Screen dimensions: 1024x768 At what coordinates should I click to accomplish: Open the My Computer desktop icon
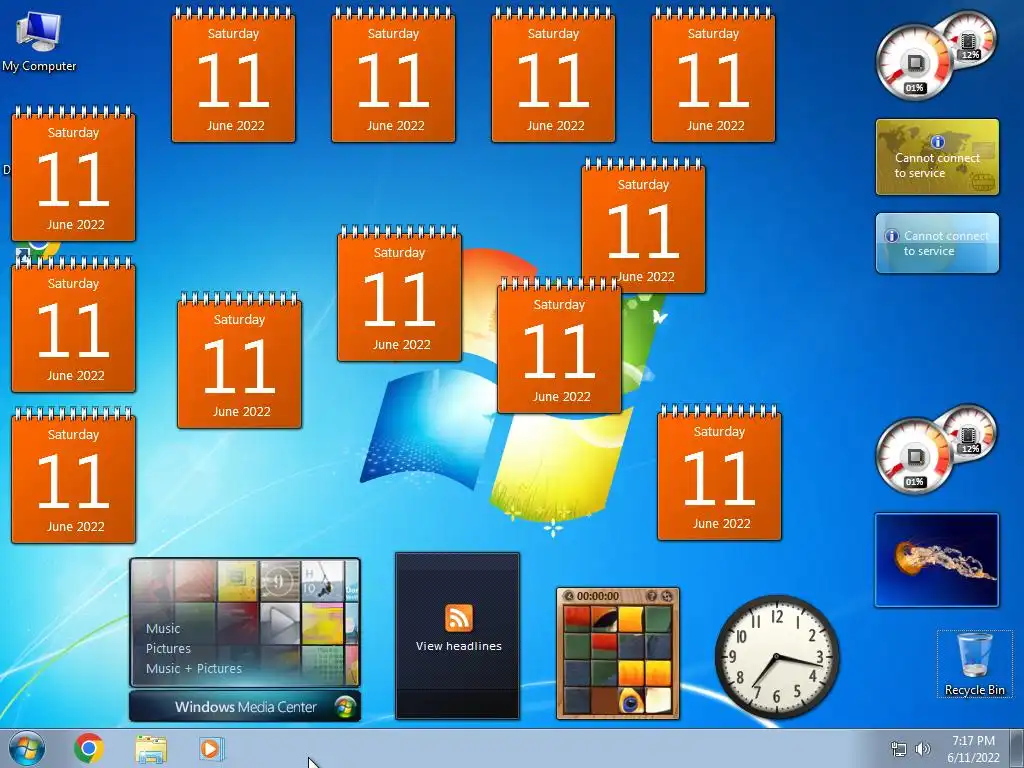click(39, 40)
